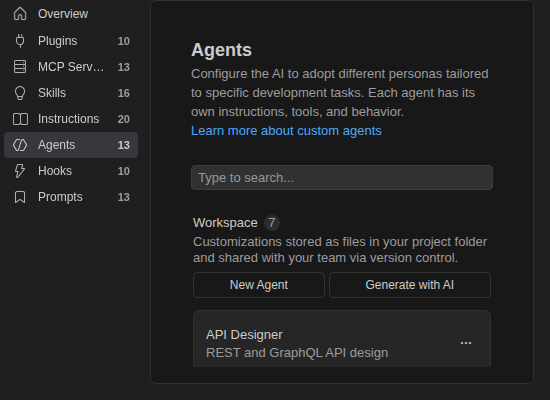Select the Plugins label in sidebar

[x=58, y=41]
